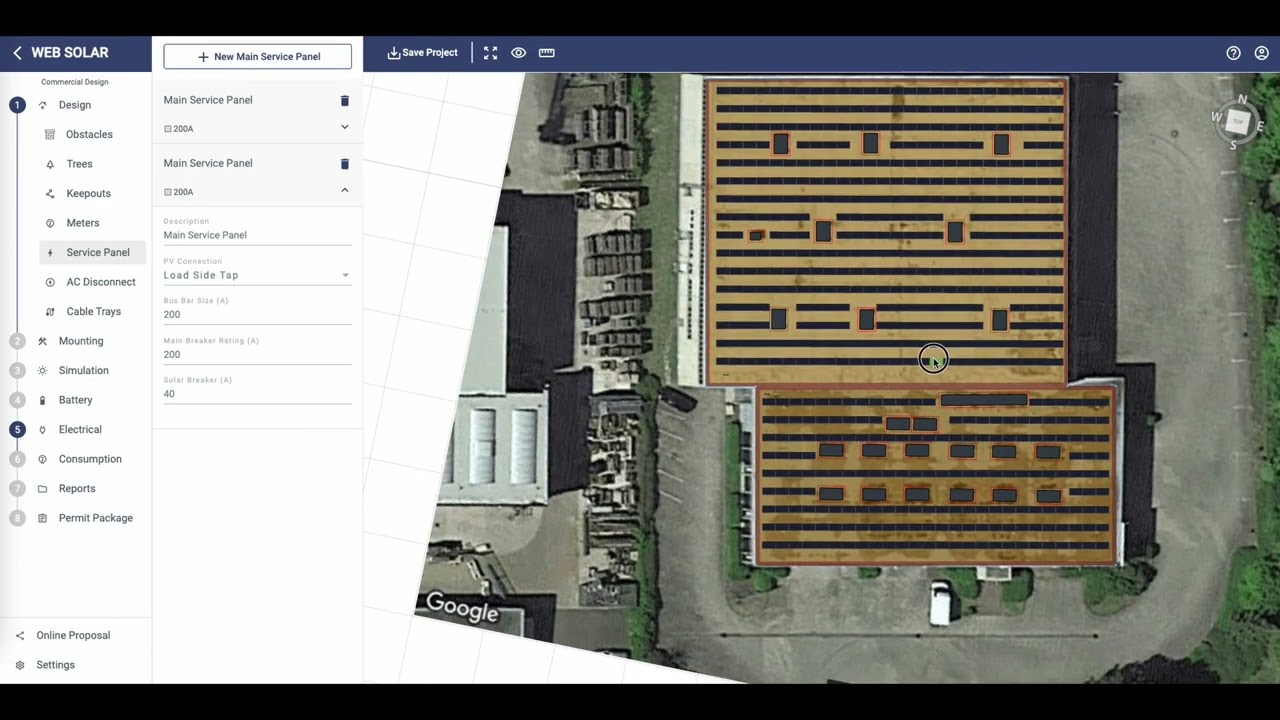Click the Solar Breaker field
The height and width of the screenshot is (720, 1280).
click(x=257, y=394)
